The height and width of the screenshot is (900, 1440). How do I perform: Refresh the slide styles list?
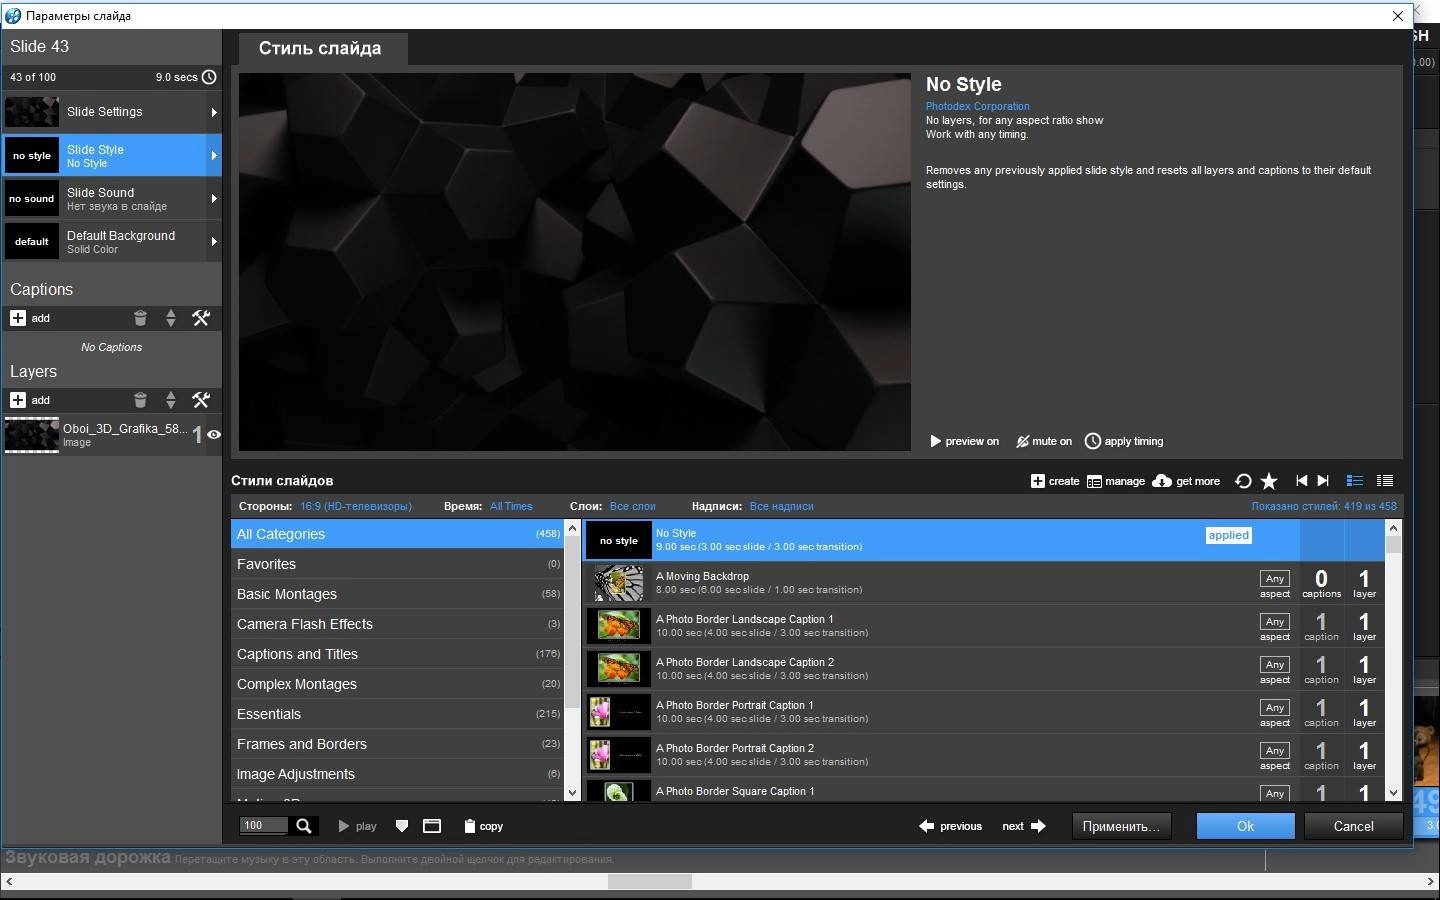[x=1243, y=481]
